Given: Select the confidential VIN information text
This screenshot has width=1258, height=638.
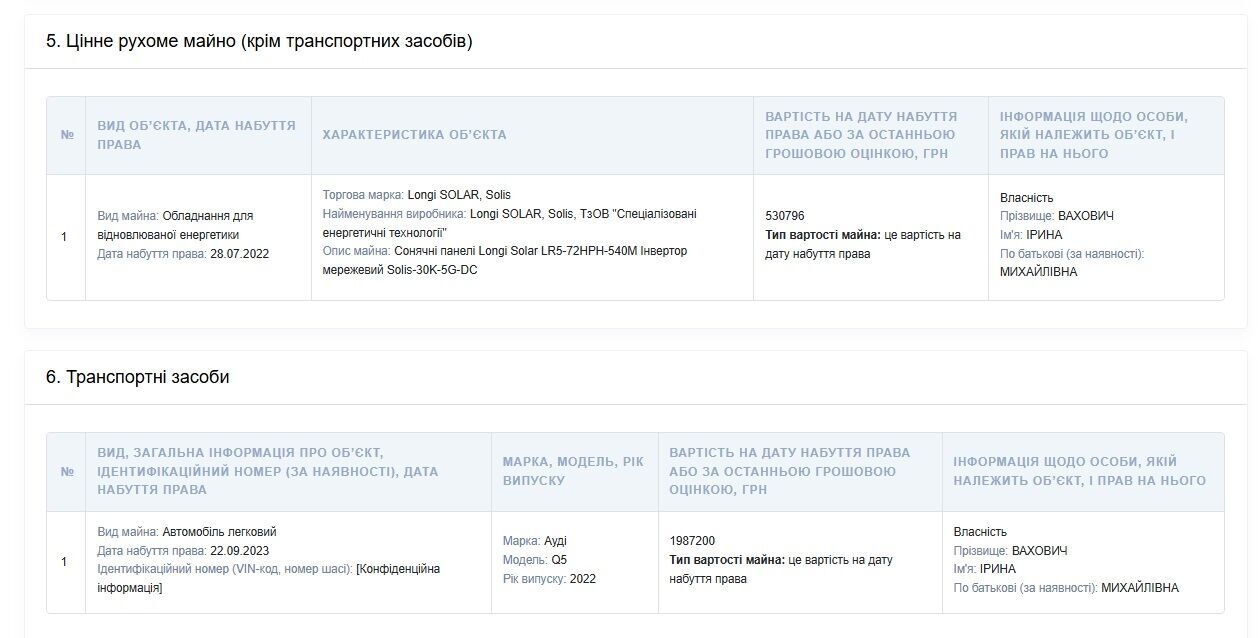Looking at the screenshot, I should click(268, 579).
